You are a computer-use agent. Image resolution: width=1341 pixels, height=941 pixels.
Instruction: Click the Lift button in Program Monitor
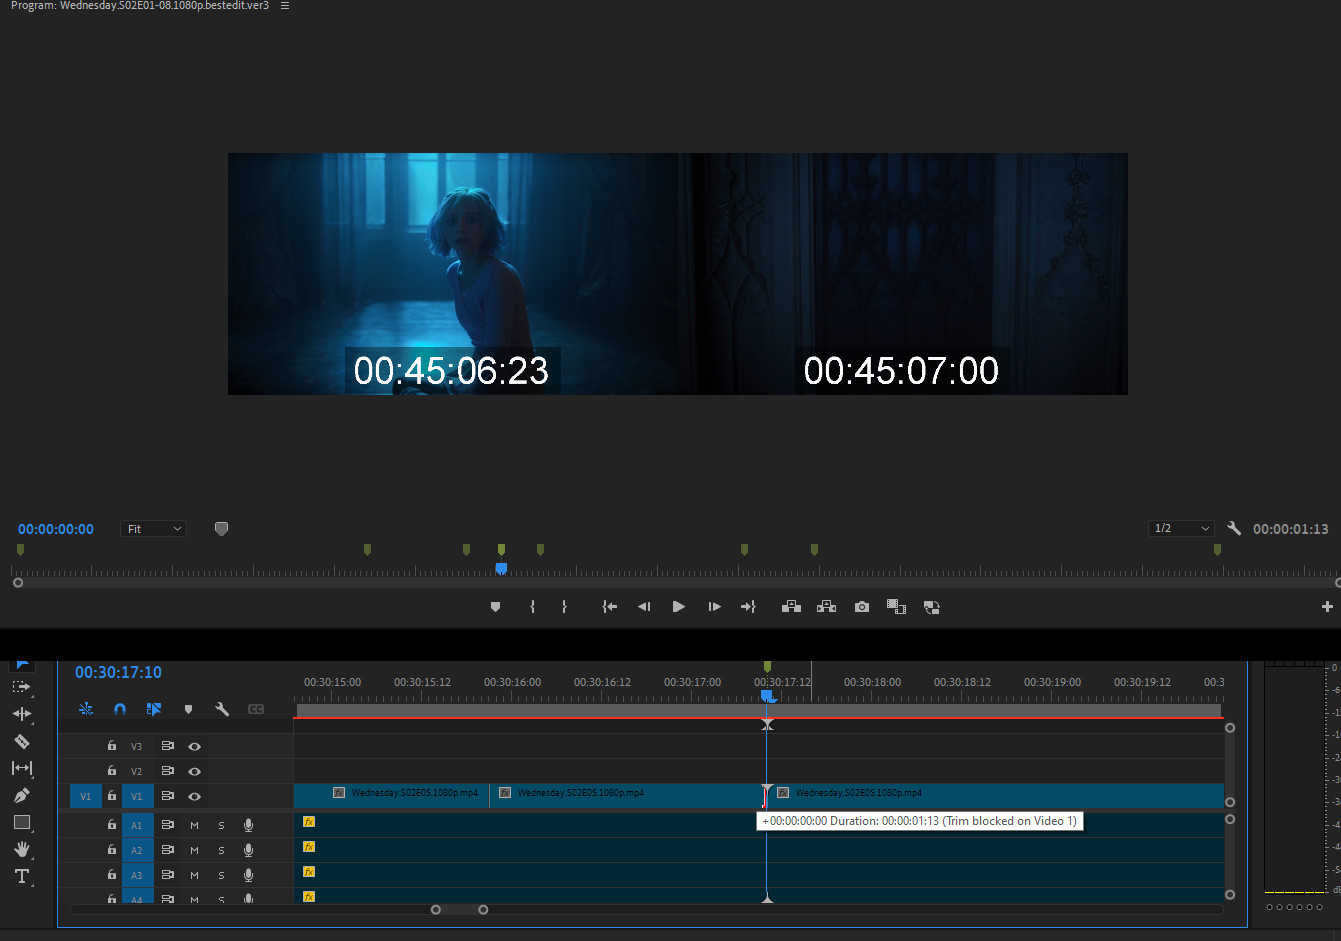791,607
